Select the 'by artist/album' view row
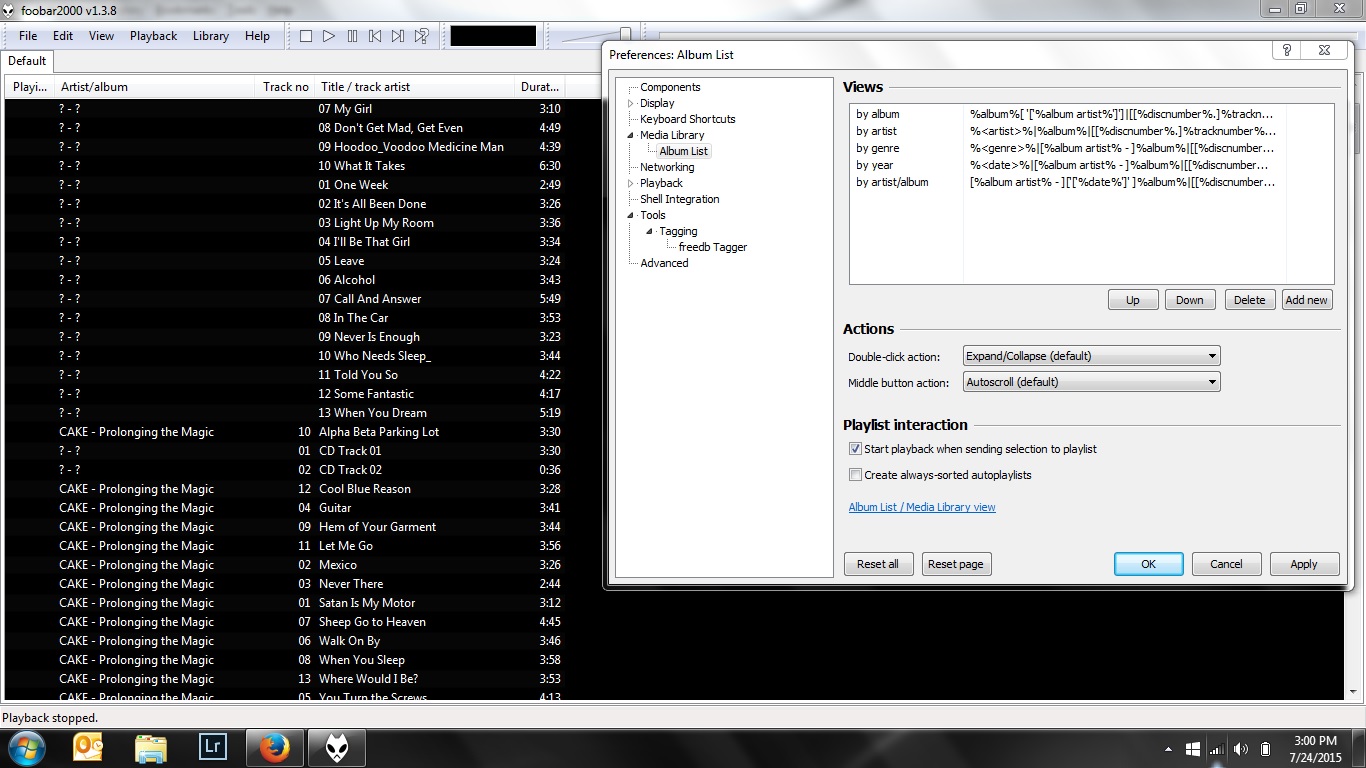1366x768 pixels. (1092, 182)
